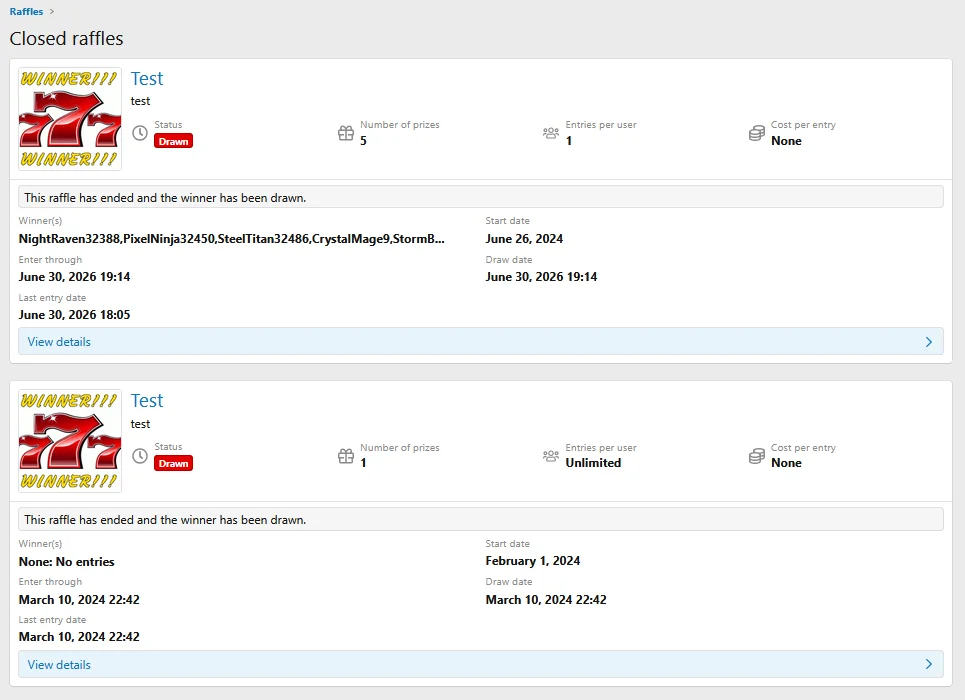This screenshot has height=700, width=965.
Task: Click the chevron arrow on first View details bar
Action: [929, 342]
